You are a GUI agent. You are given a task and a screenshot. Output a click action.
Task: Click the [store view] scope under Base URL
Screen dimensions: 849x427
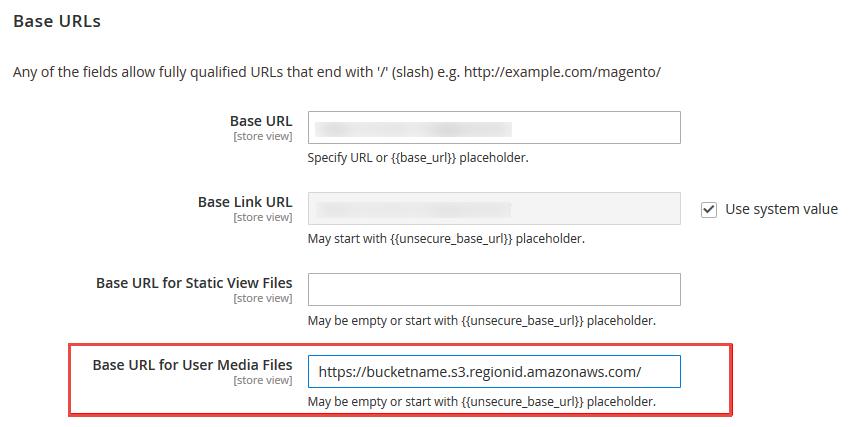(263, 136)
